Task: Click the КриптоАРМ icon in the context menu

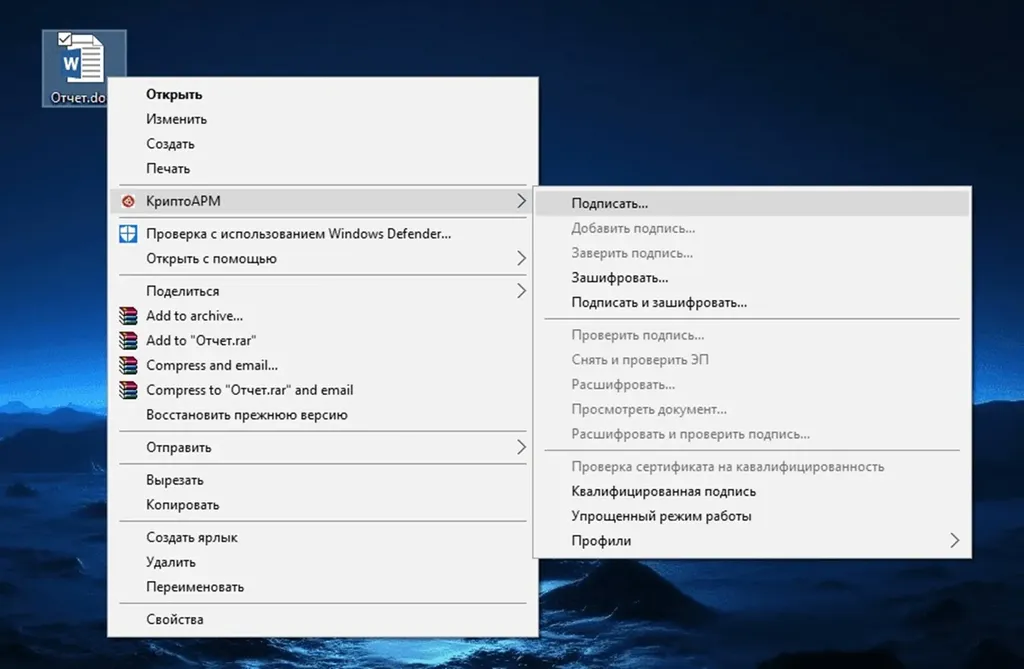Action: pos(129,201)
